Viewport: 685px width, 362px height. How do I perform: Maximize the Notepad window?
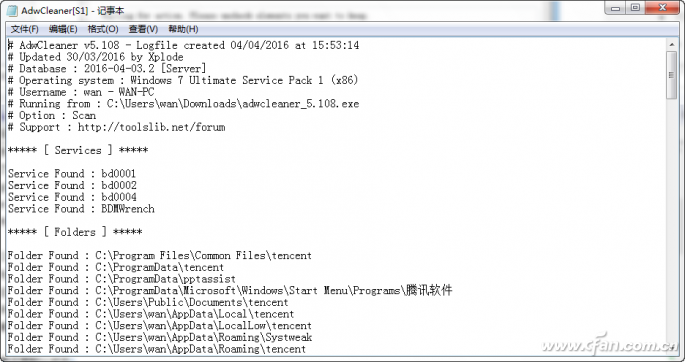click(x=636, y=8)
